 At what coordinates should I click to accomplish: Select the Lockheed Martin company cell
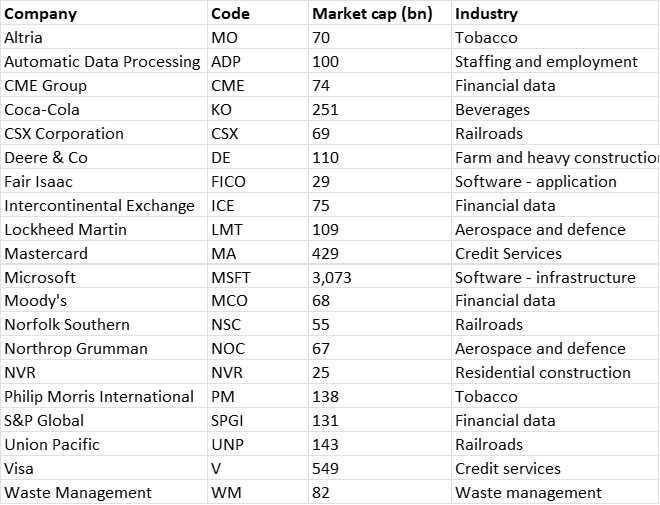tap(64, 229)
